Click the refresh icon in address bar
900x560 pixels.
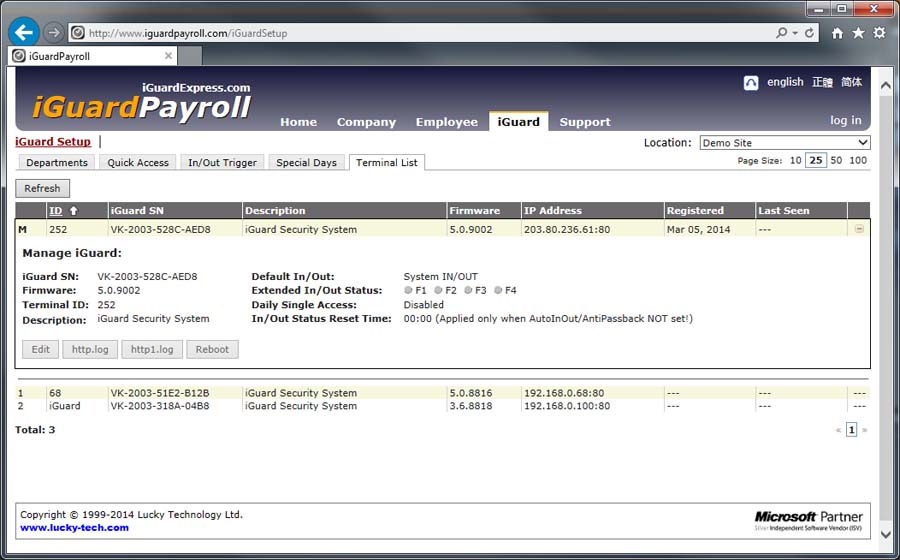809,33
